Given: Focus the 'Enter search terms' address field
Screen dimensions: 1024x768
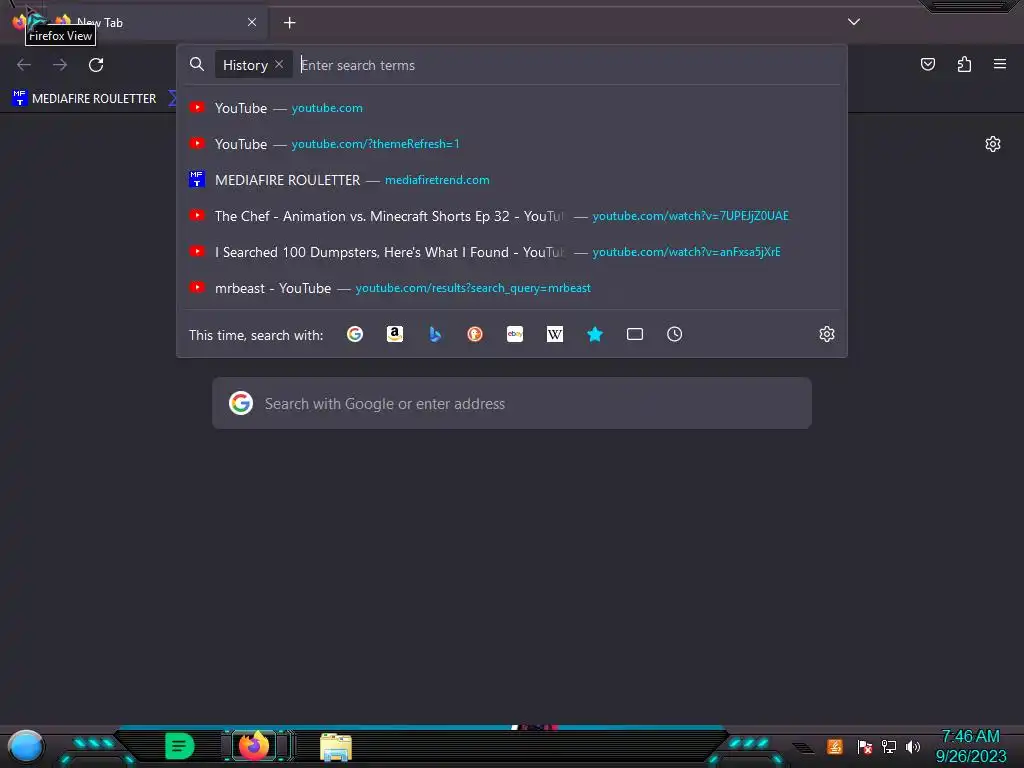Looking at the screenshot, I should point(567,65).
